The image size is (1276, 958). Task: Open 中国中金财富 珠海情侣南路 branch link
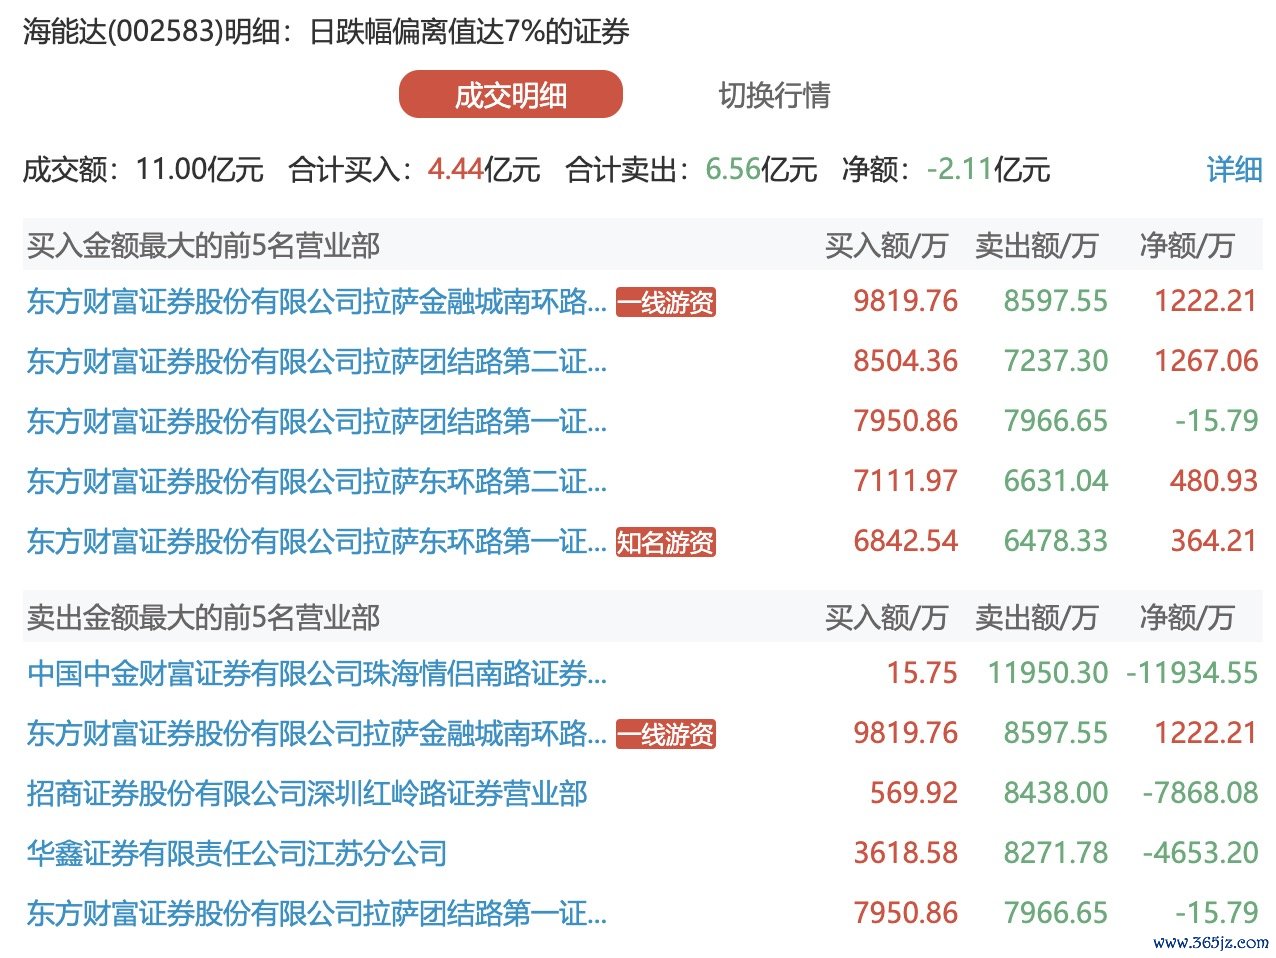[x=316, y=674]
